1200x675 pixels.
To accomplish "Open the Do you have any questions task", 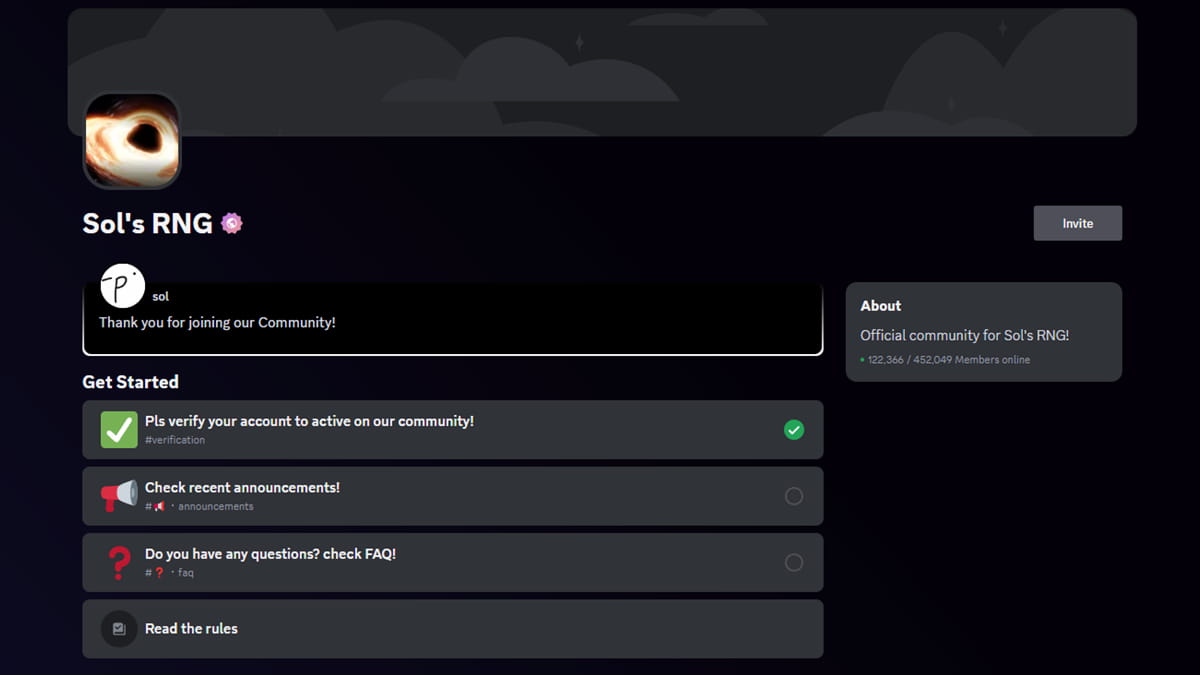I will tap(450, 562).
